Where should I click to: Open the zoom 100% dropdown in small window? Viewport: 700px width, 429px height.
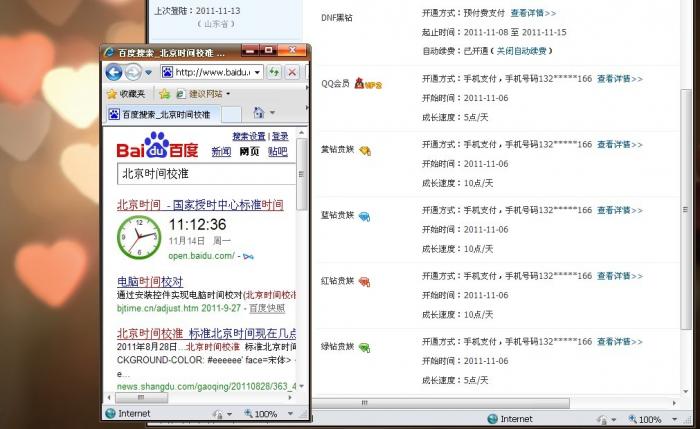pyautogui.click(x=291, y=414)
